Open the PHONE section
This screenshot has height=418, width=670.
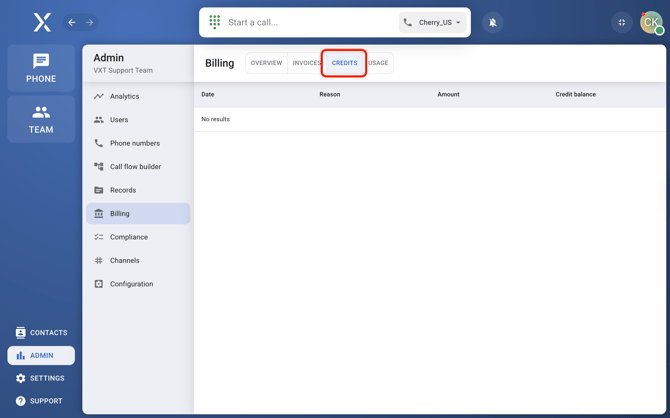tap(41, 68)
